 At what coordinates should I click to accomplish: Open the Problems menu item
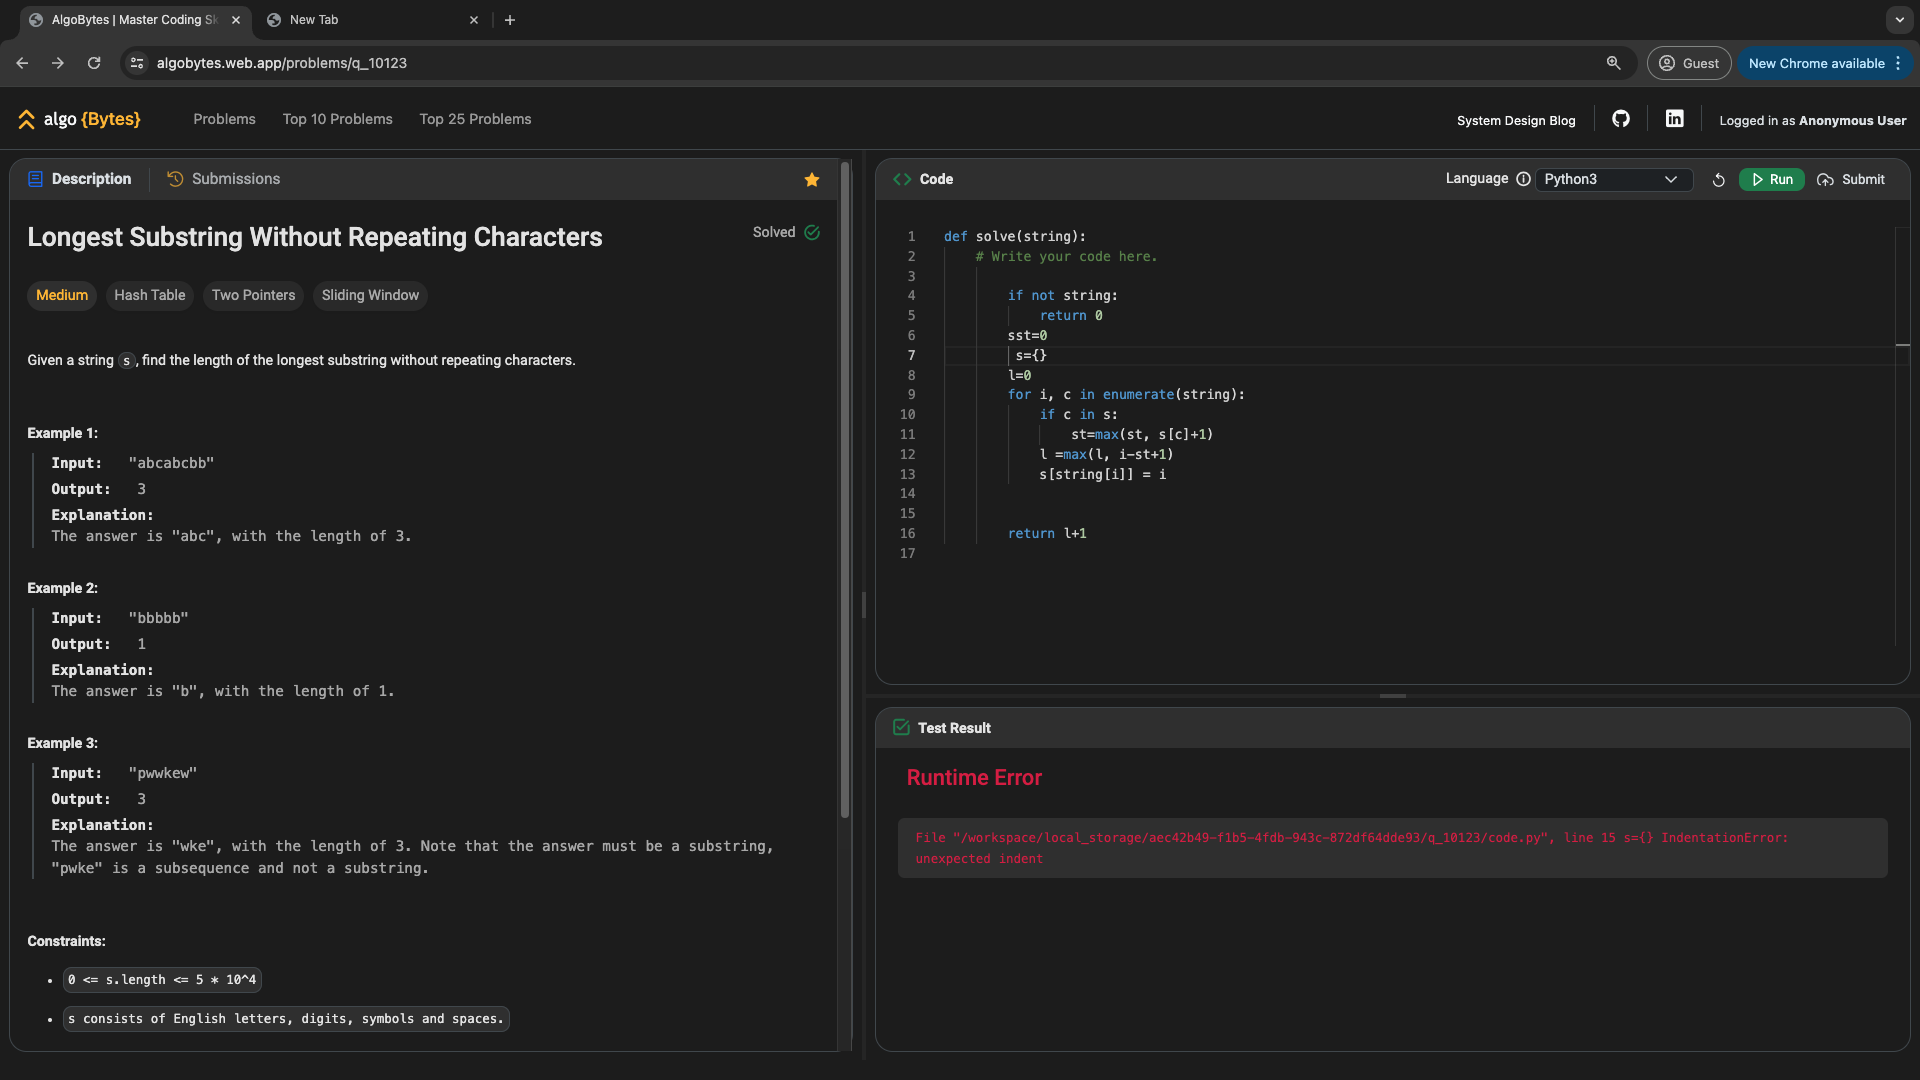pos(224,120)
